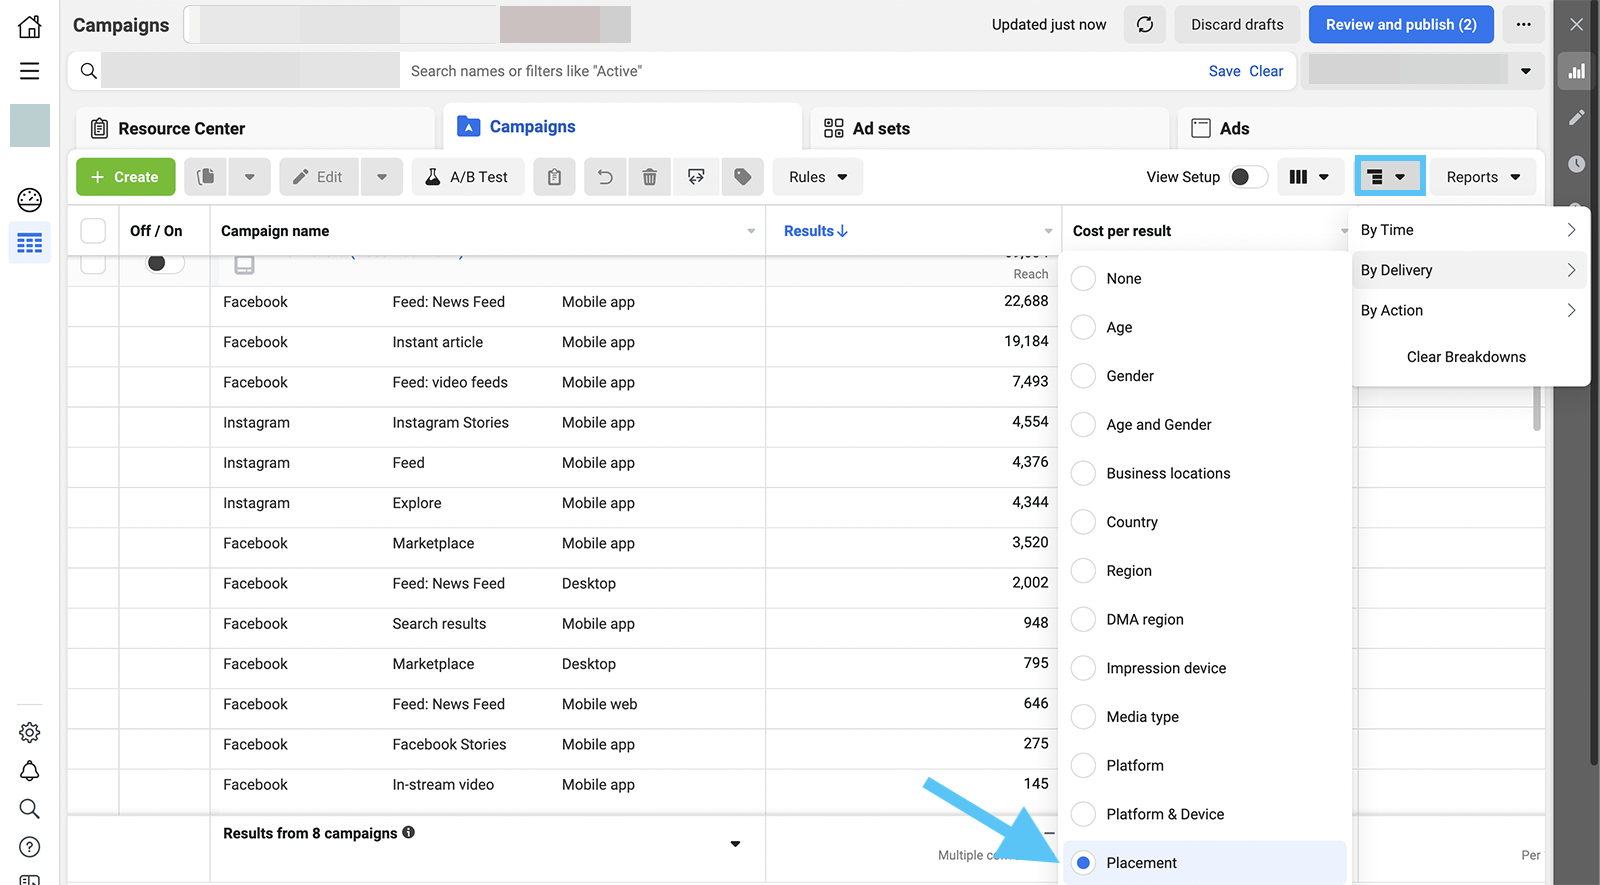
Task: Open the three-dot more options menu
Action: pos(1523,25)
